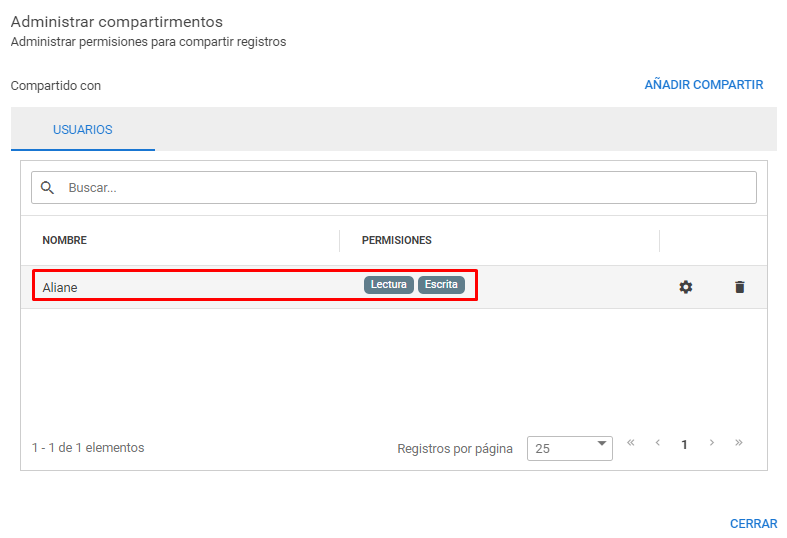
Task: Open settings gear for Aliane's share
Action: [686, 287]
